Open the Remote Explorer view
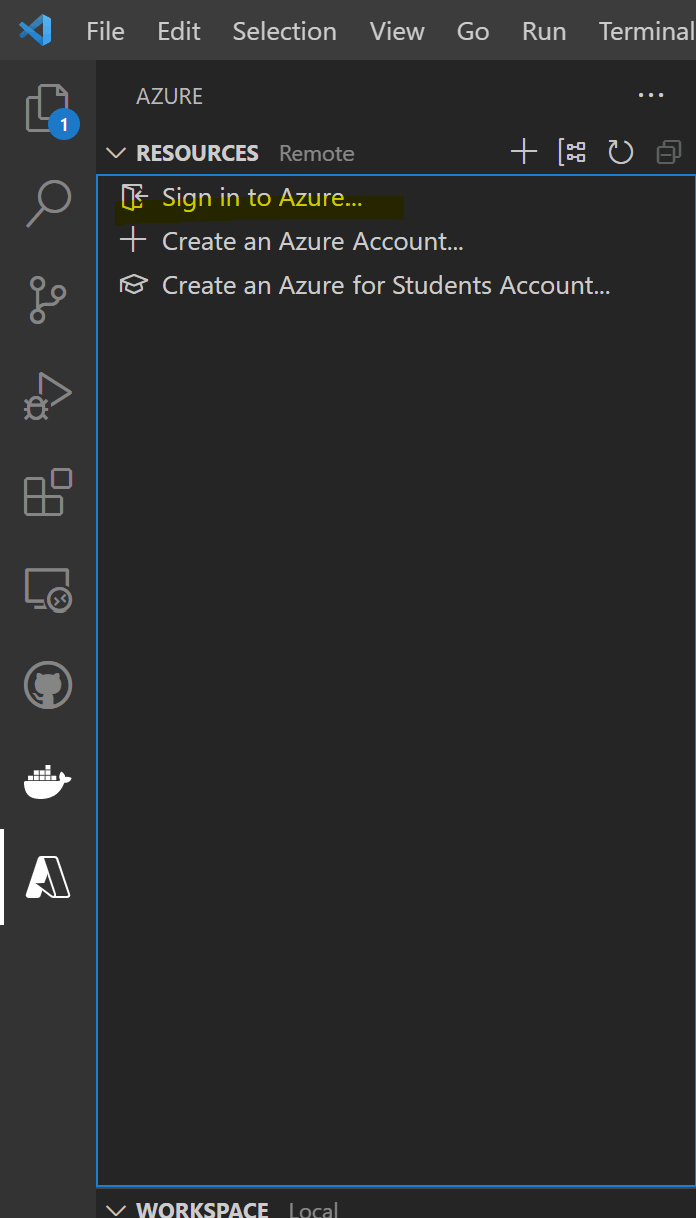 [48, 589]
